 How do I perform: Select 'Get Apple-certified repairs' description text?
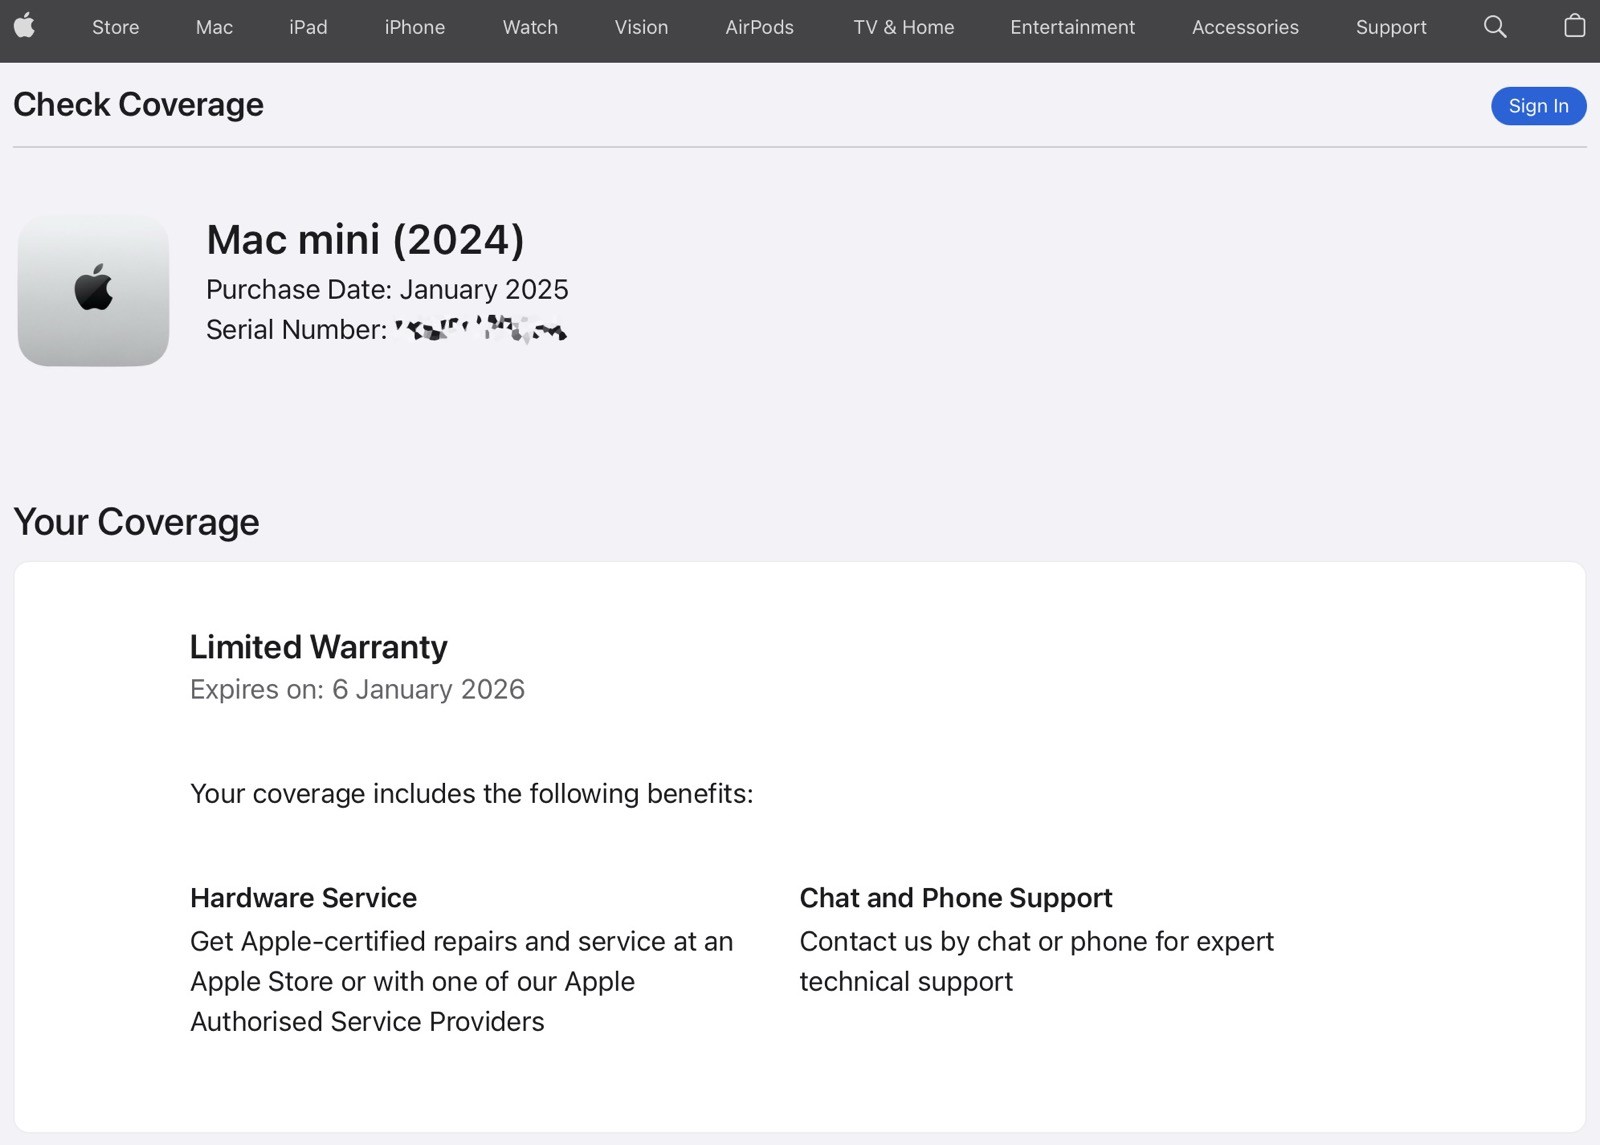click(462, 981)
